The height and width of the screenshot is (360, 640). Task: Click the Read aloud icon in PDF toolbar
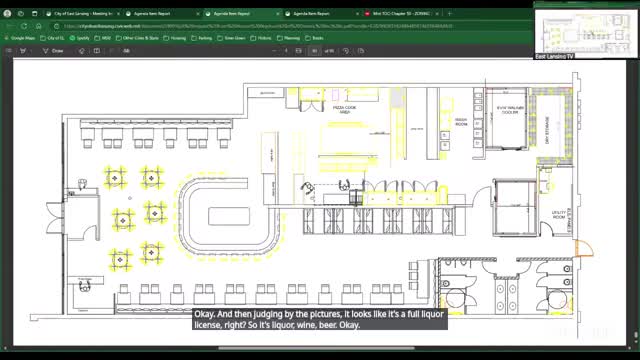click(127, 51)
